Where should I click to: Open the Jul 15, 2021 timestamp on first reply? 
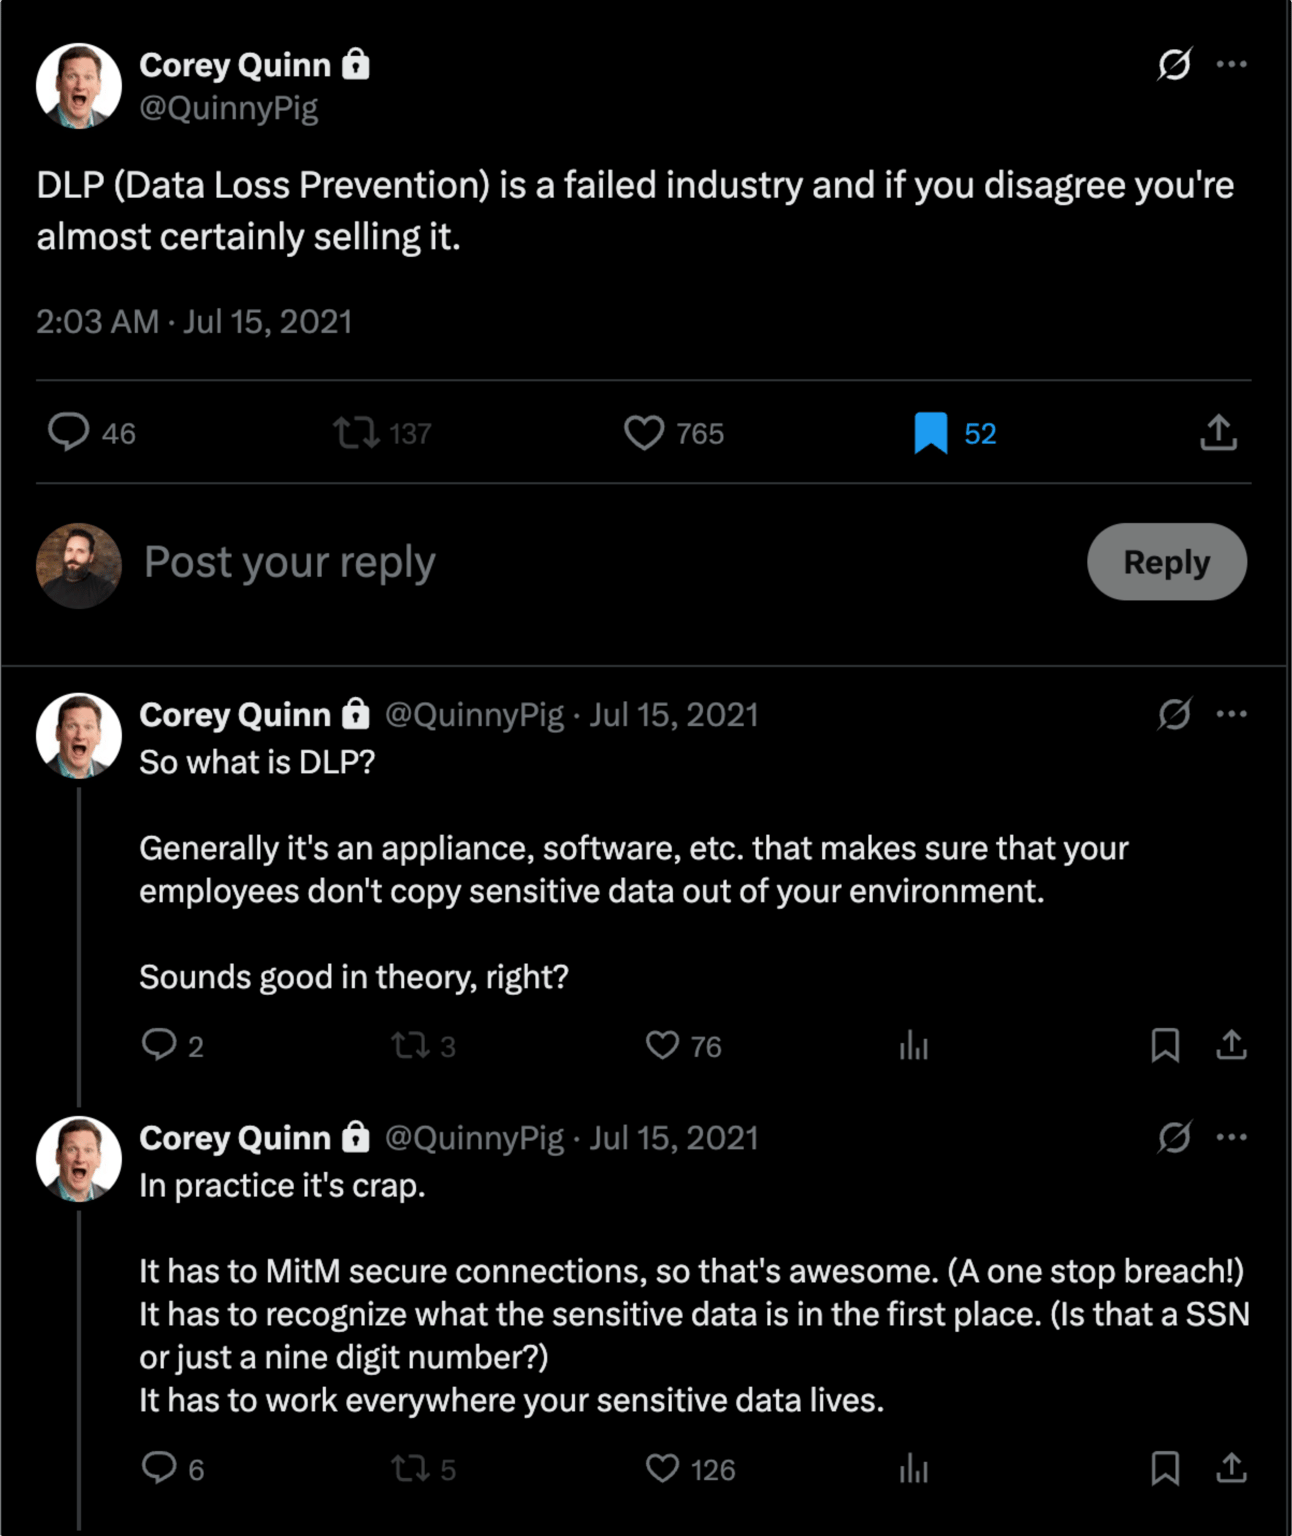(x=673, y=715)
